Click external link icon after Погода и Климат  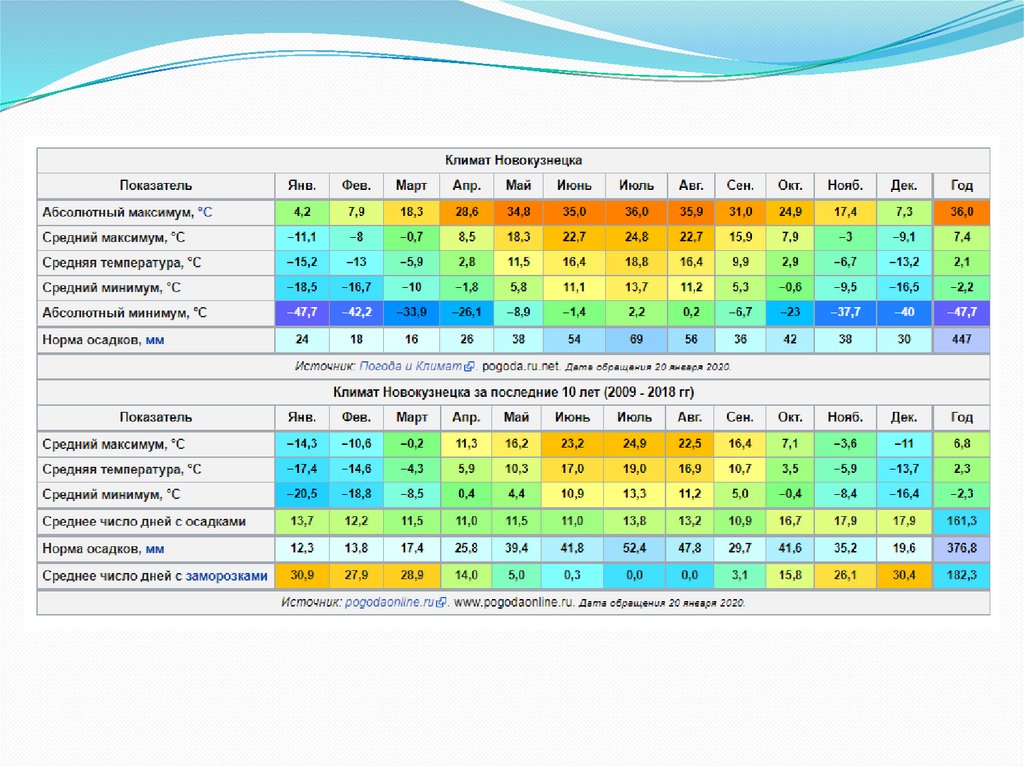click(x=470, y=367)
